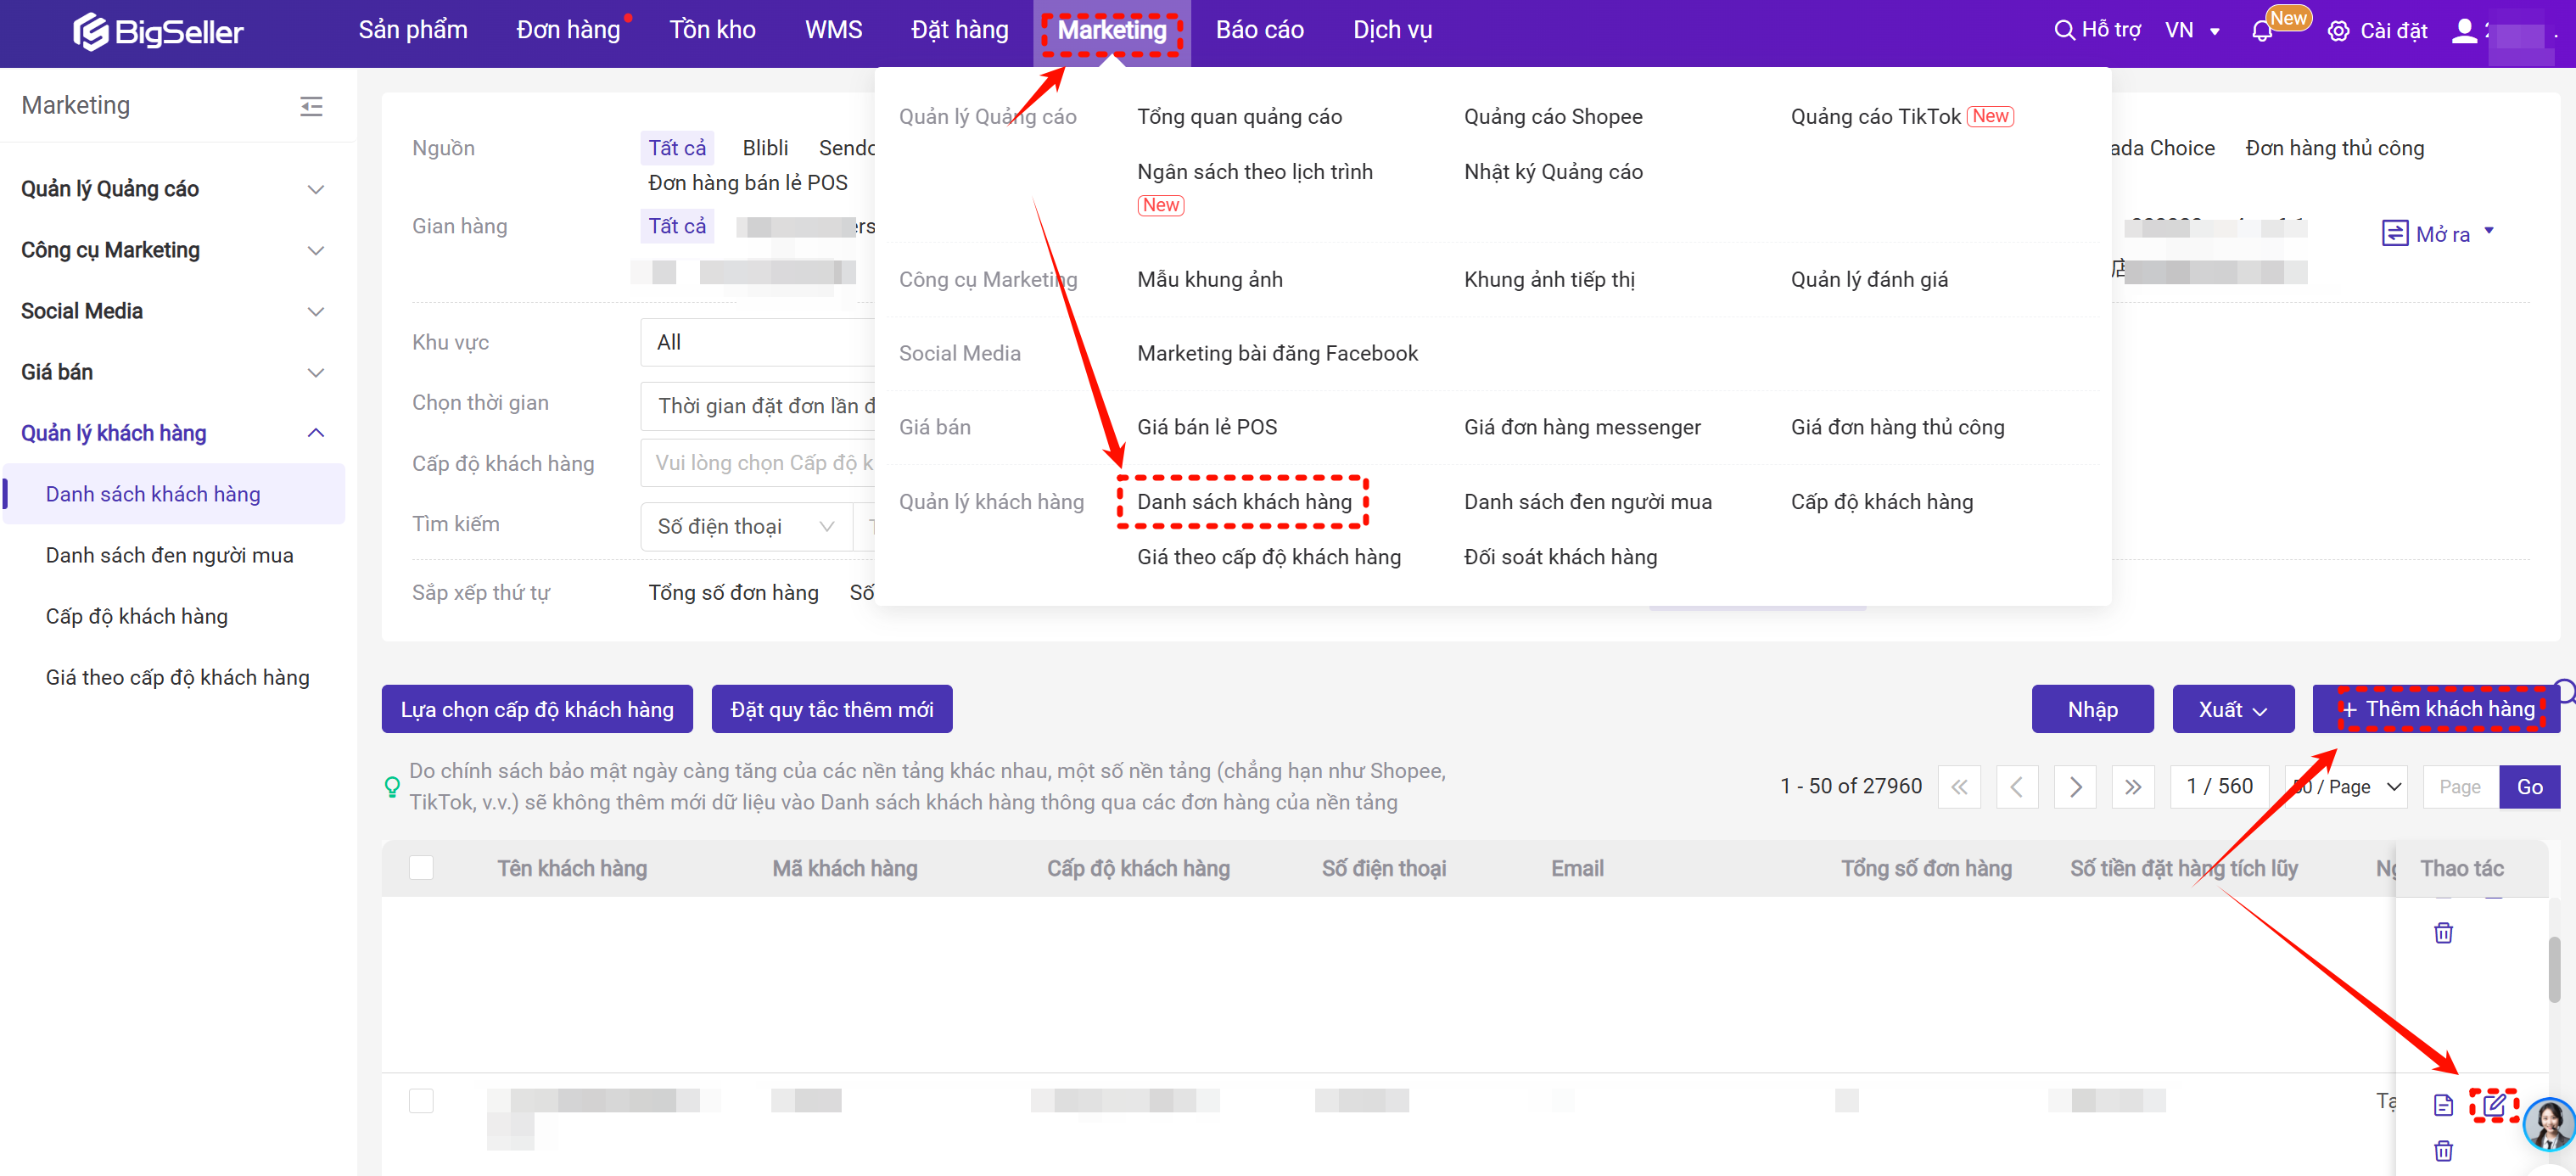This screenshot has width=2576, height=1176.
Task: Open the Số điện thoại search-type dropdown
Action: click(745, 526)
